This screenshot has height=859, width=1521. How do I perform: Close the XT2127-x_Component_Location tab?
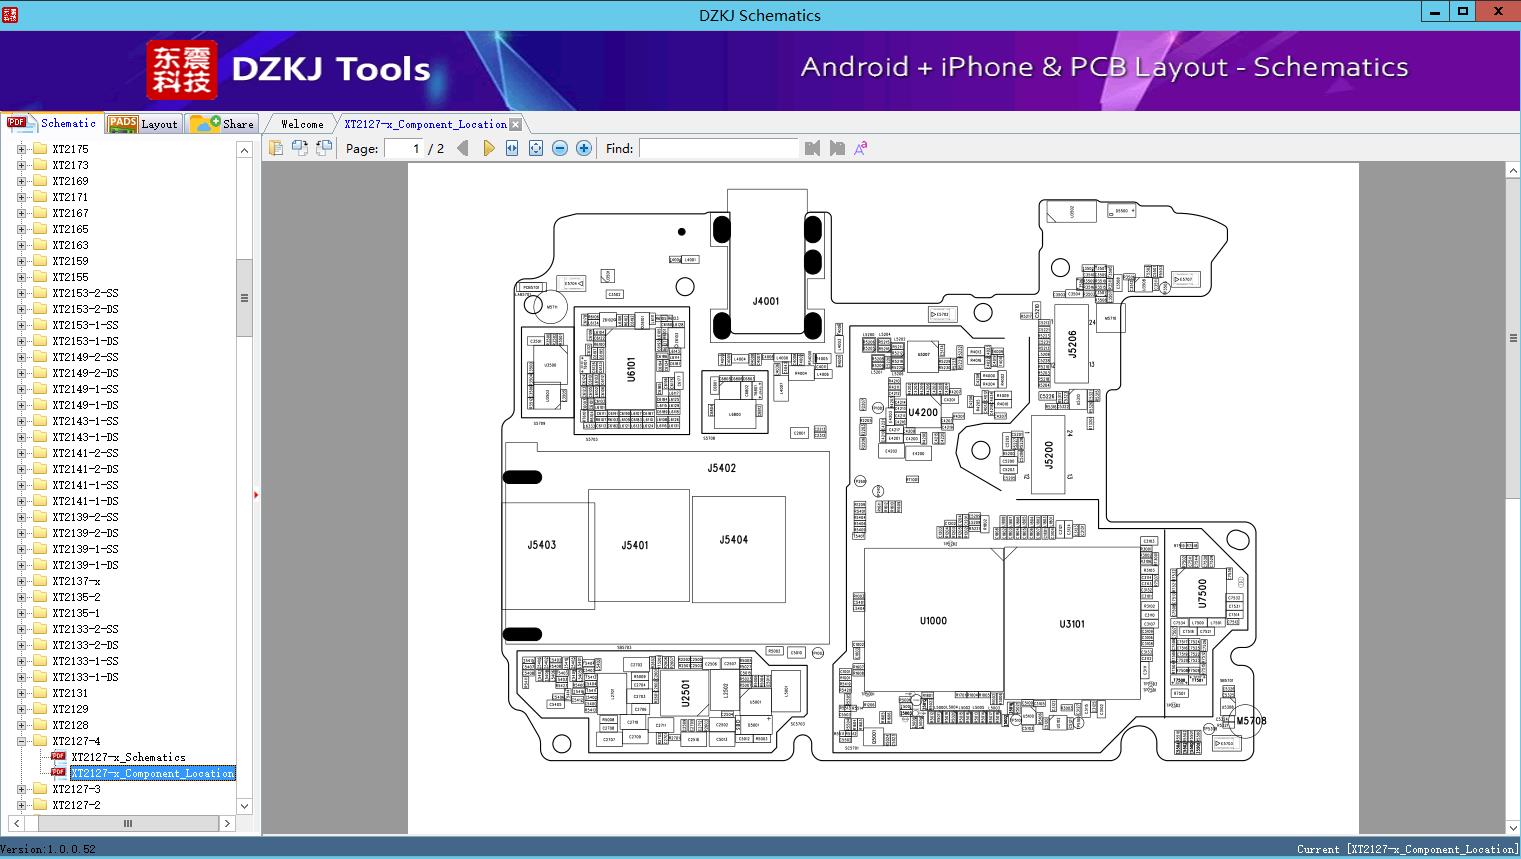(x=515, y=124)
